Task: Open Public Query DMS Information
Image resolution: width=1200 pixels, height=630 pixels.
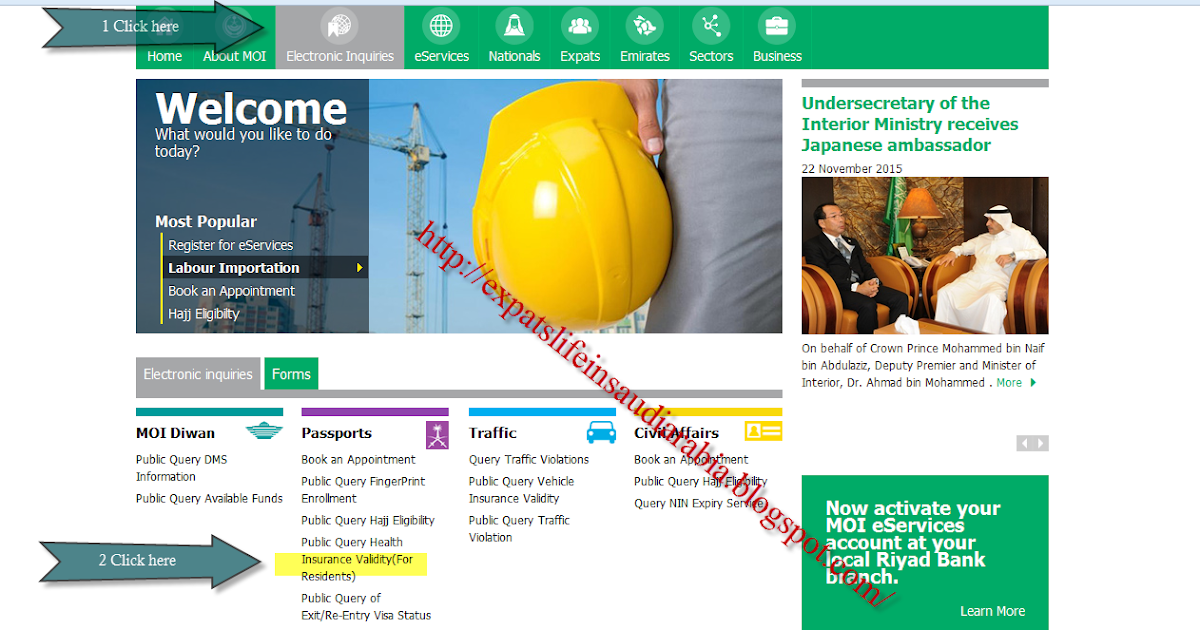Action: pos(182,468)
